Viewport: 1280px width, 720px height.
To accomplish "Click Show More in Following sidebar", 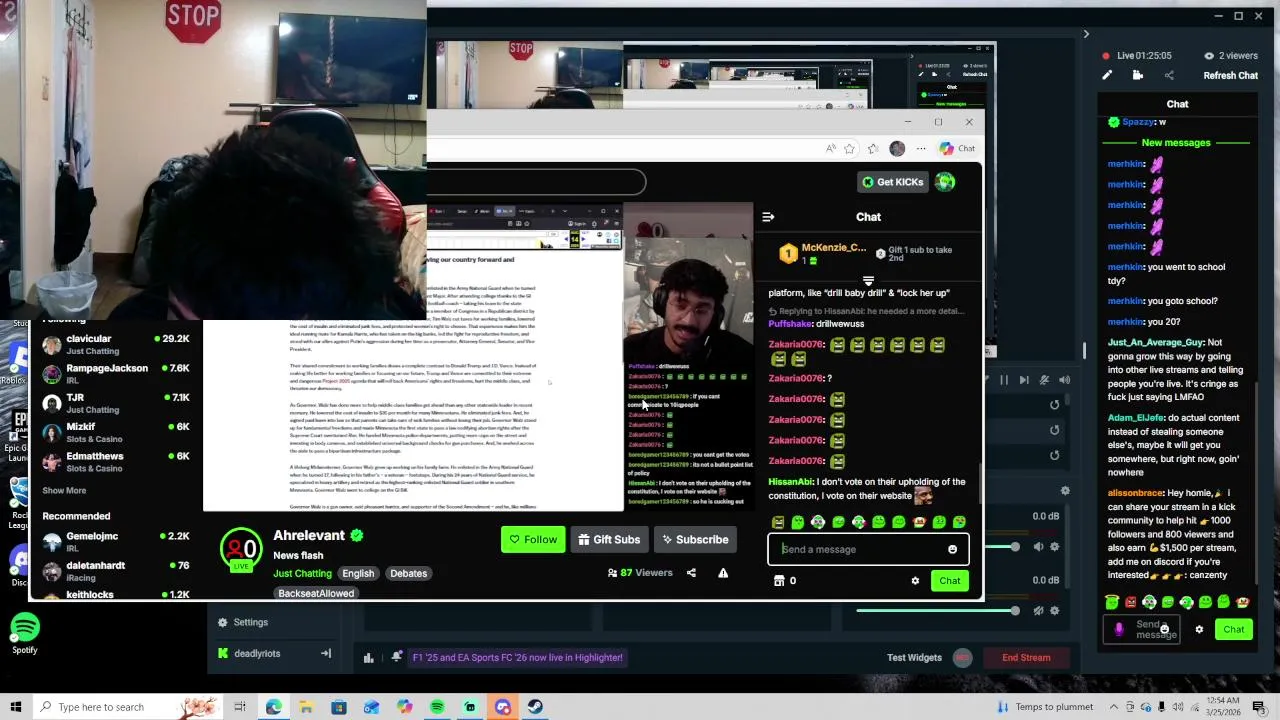I will [x=64, y=491].
